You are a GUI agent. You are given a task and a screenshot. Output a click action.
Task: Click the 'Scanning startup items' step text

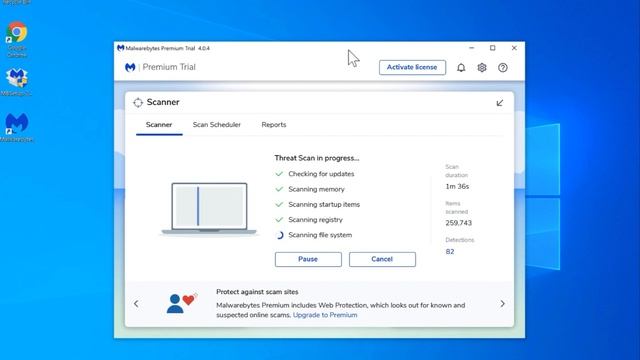pyautogui.click(x=324, y=204)
